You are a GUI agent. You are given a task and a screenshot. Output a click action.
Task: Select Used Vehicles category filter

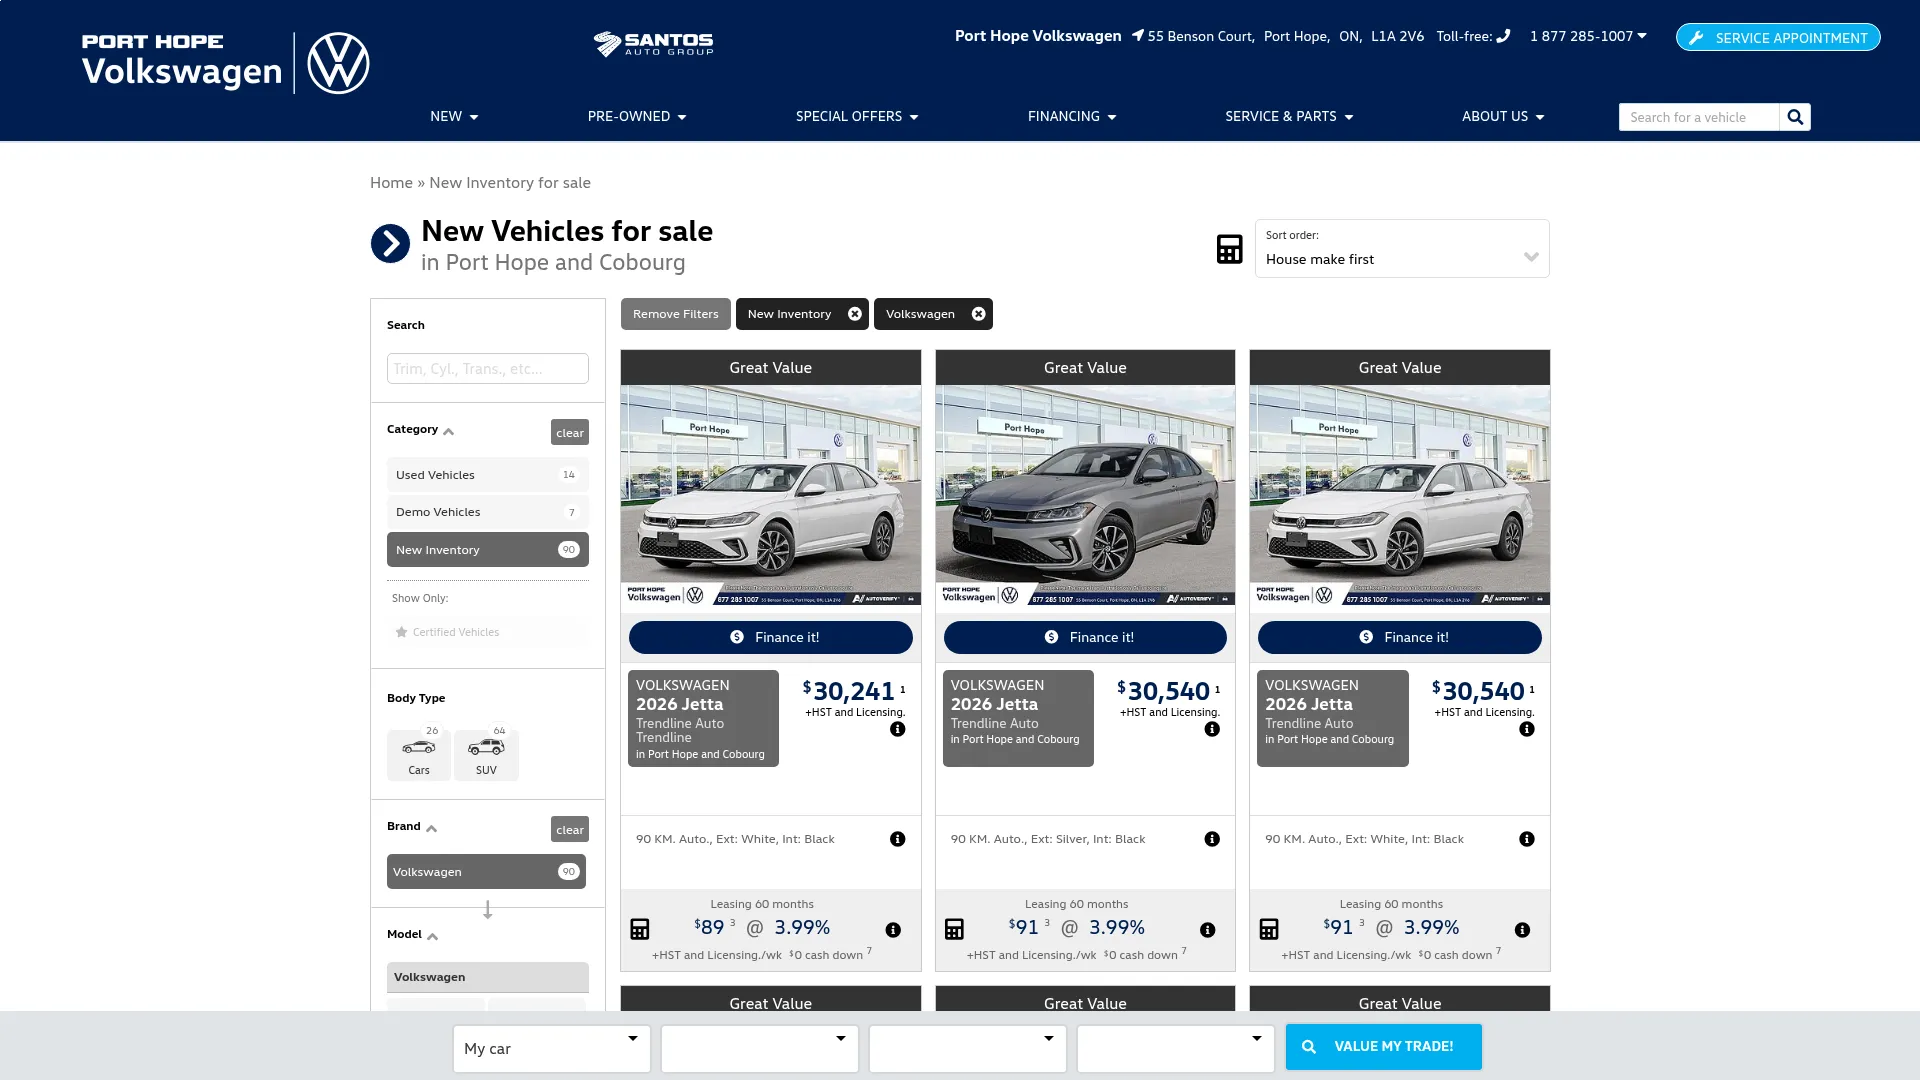(488, 475)
